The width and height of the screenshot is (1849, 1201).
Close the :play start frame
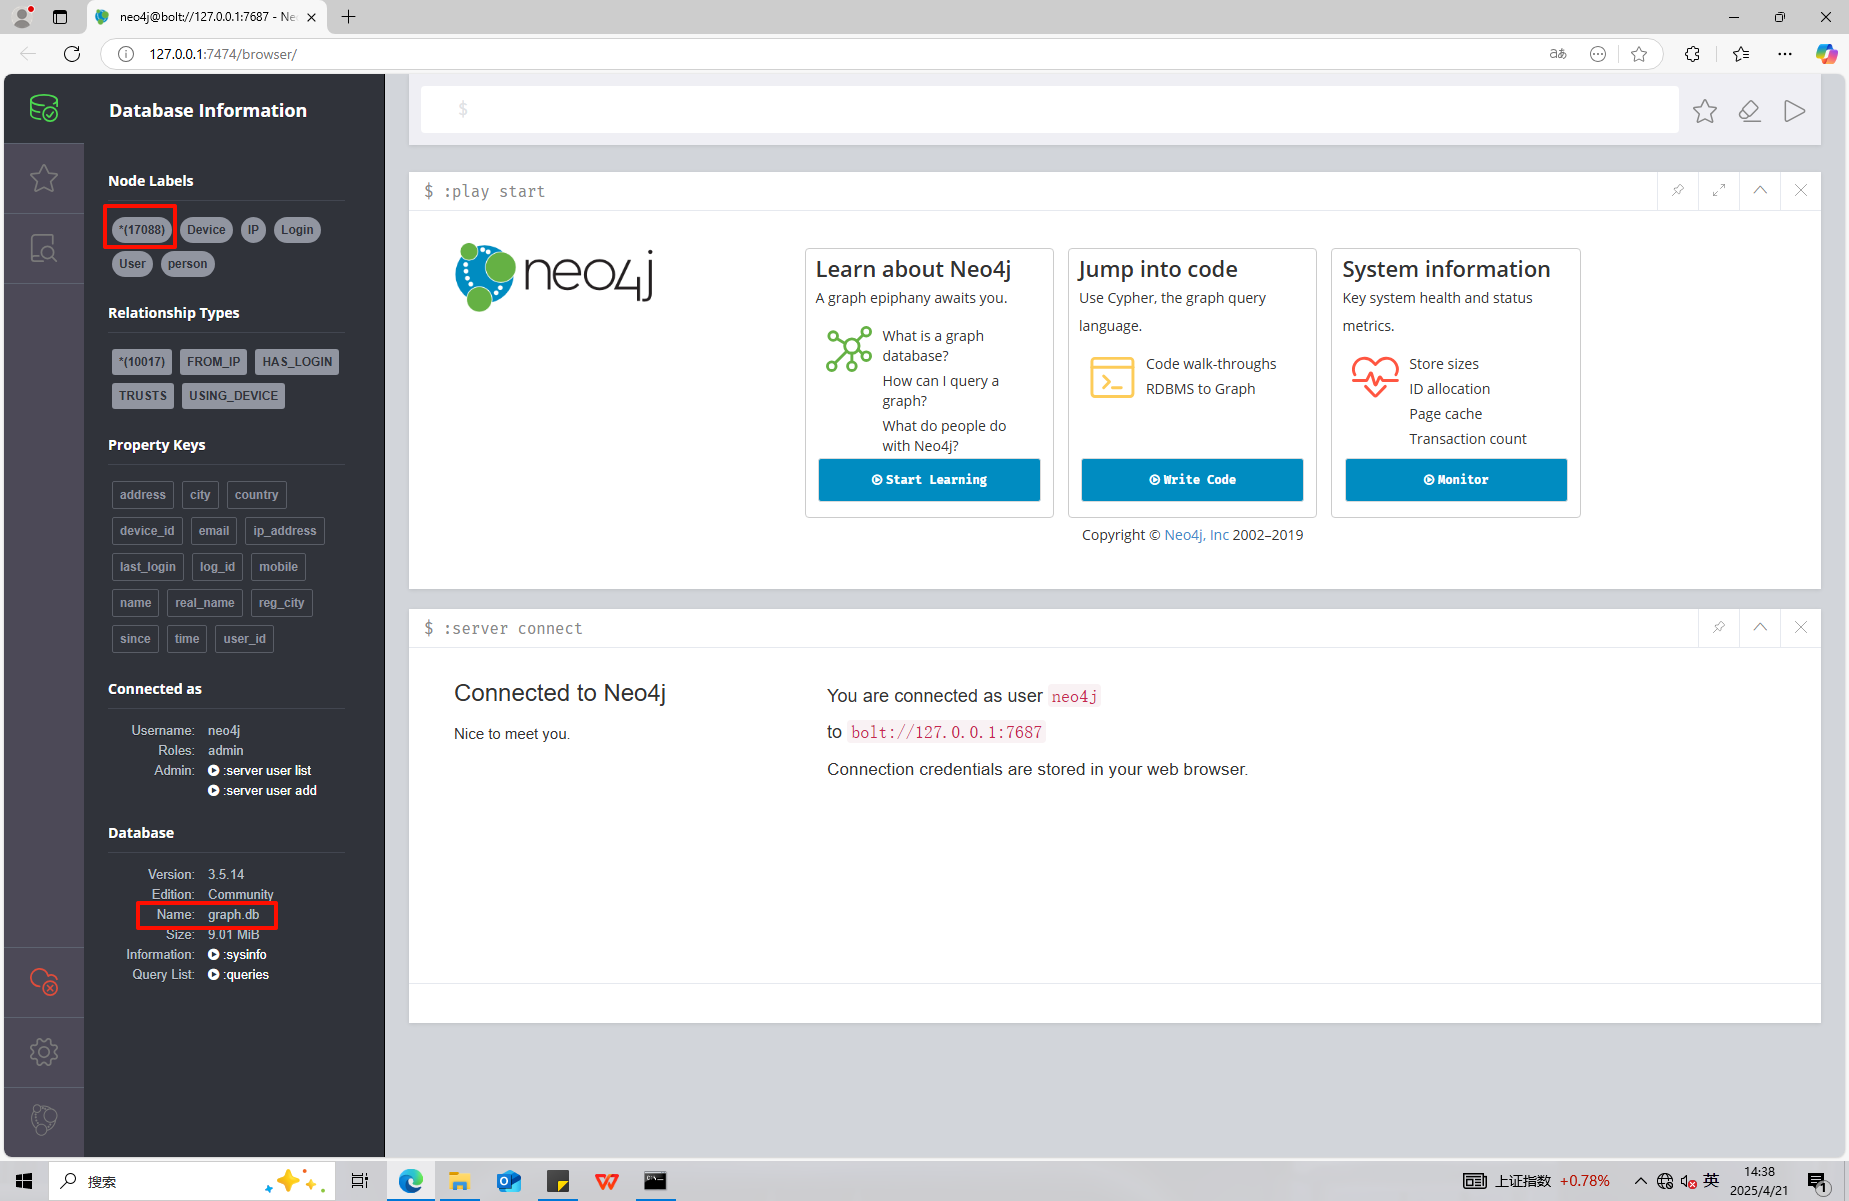1801,190
